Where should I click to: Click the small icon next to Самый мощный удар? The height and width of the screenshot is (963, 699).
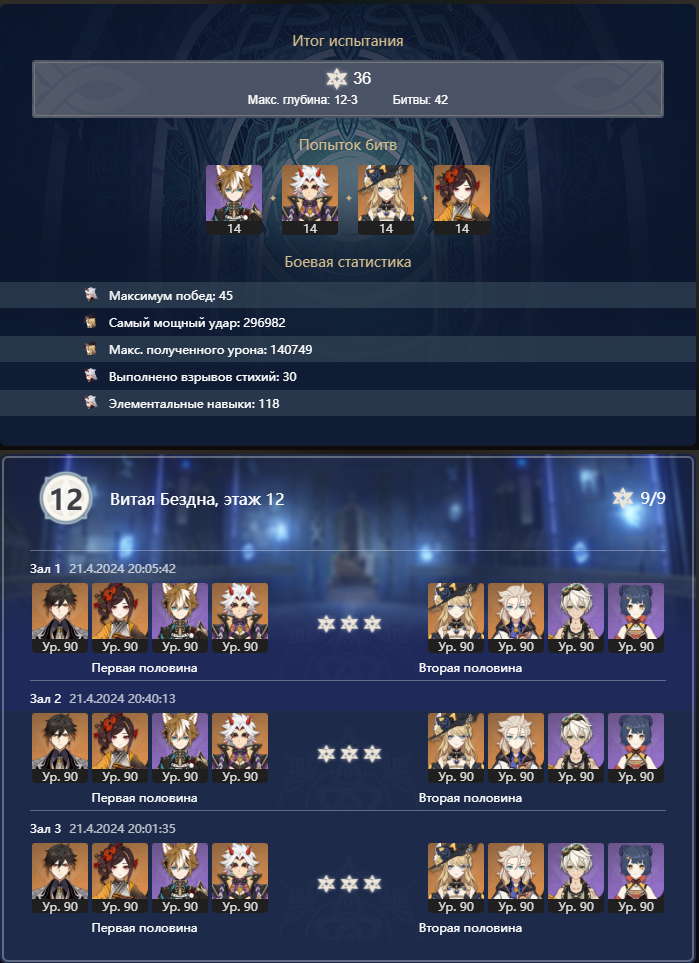tap(91, 322)
